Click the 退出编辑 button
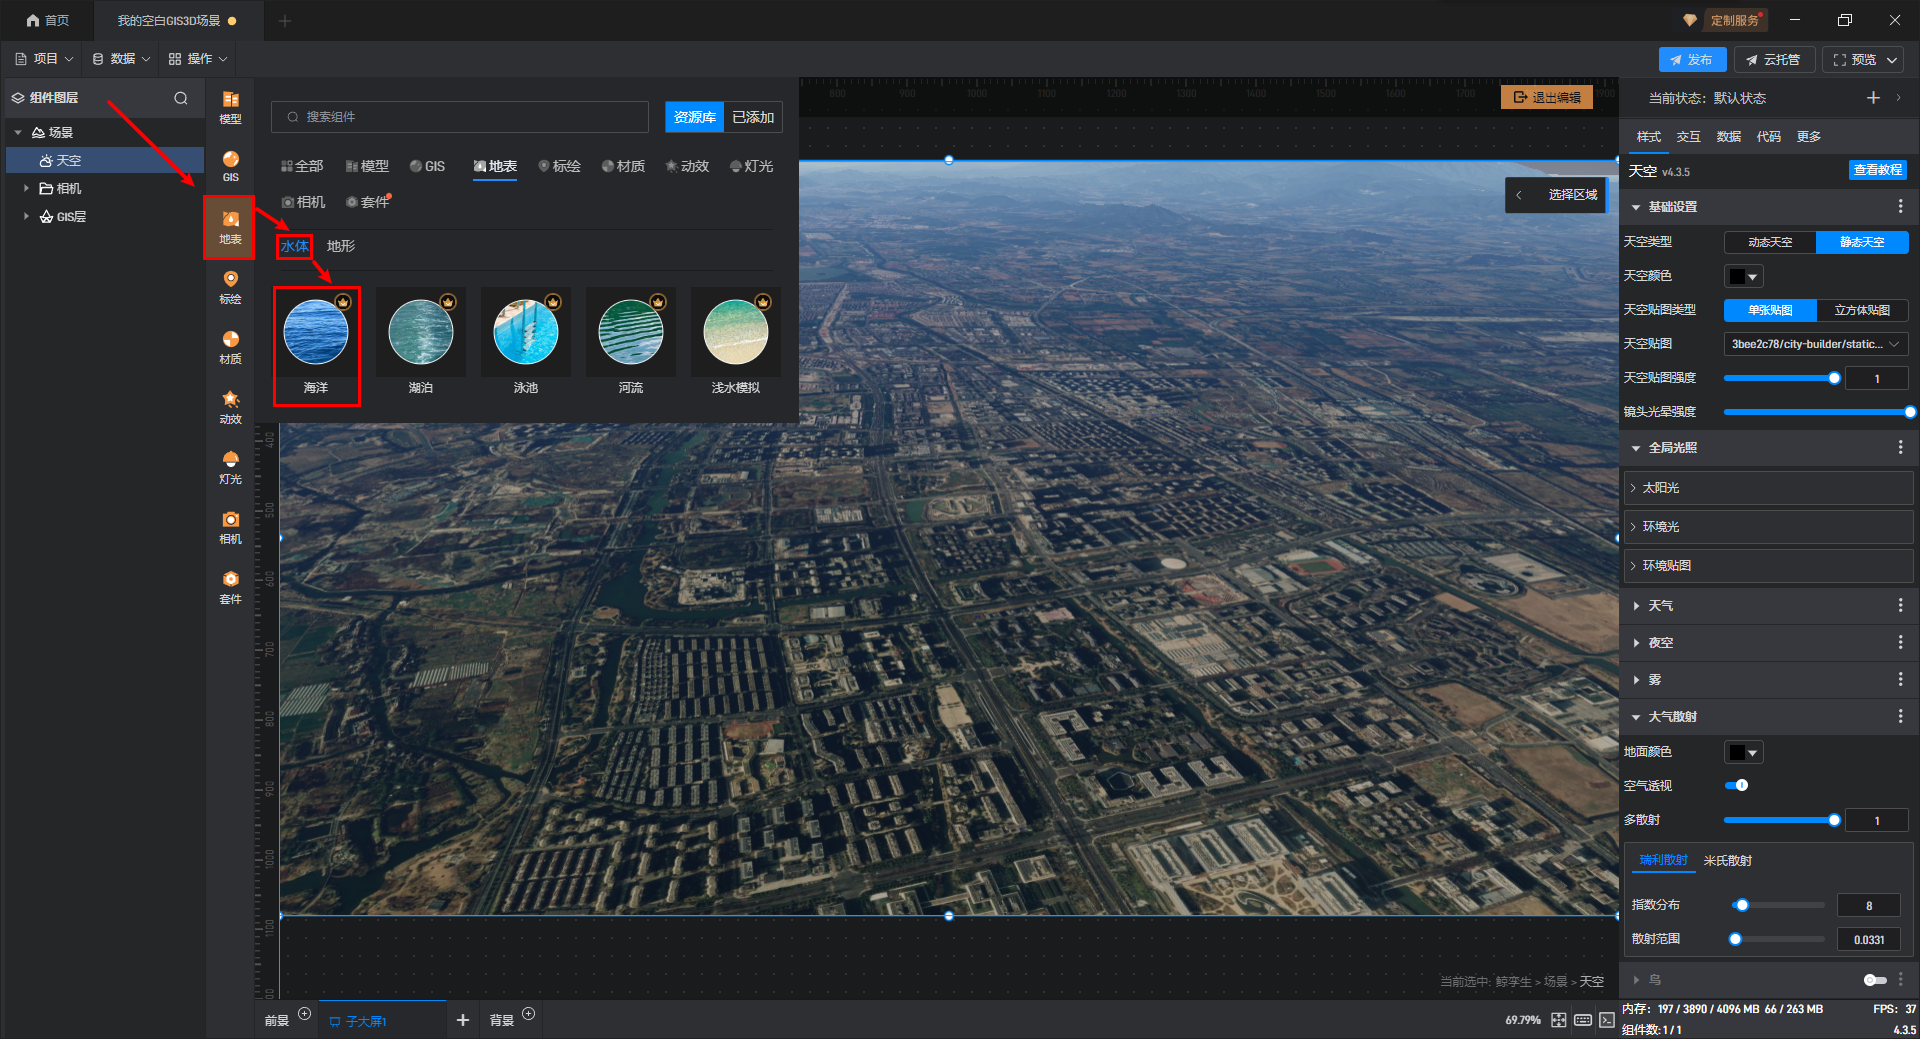This screenshot has height=1039, width=1920. pos(1546,98)
